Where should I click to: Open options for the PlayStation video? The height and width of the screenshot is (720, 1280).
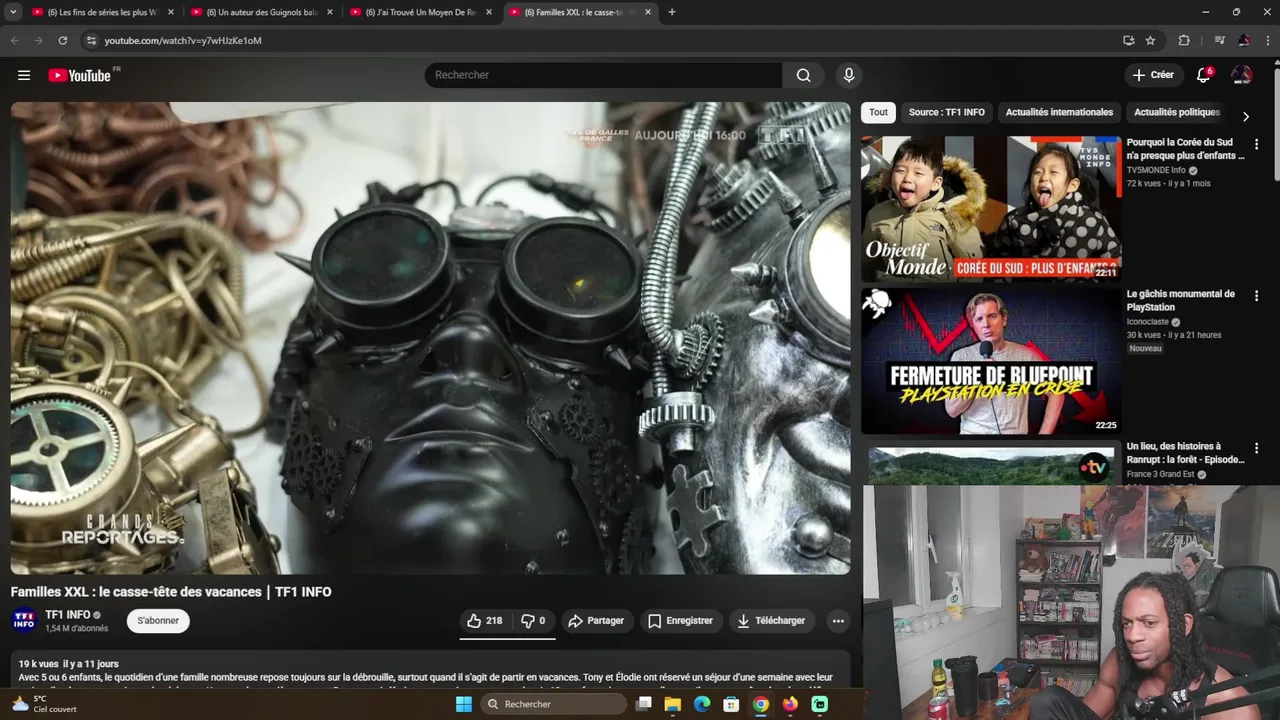(x=1256, y=296)
